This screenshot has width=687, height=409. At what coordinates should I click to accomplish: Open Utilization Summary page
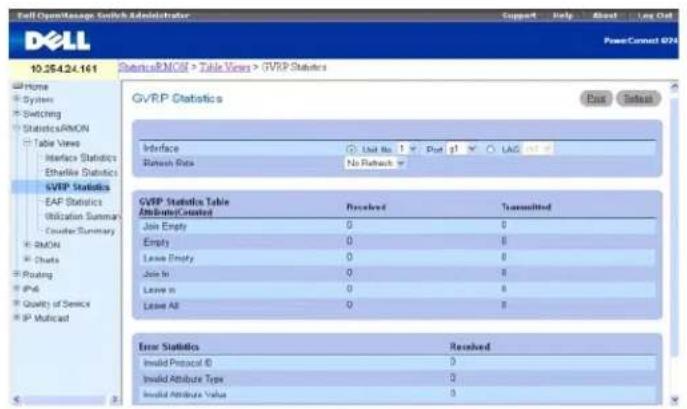point(82,217)
